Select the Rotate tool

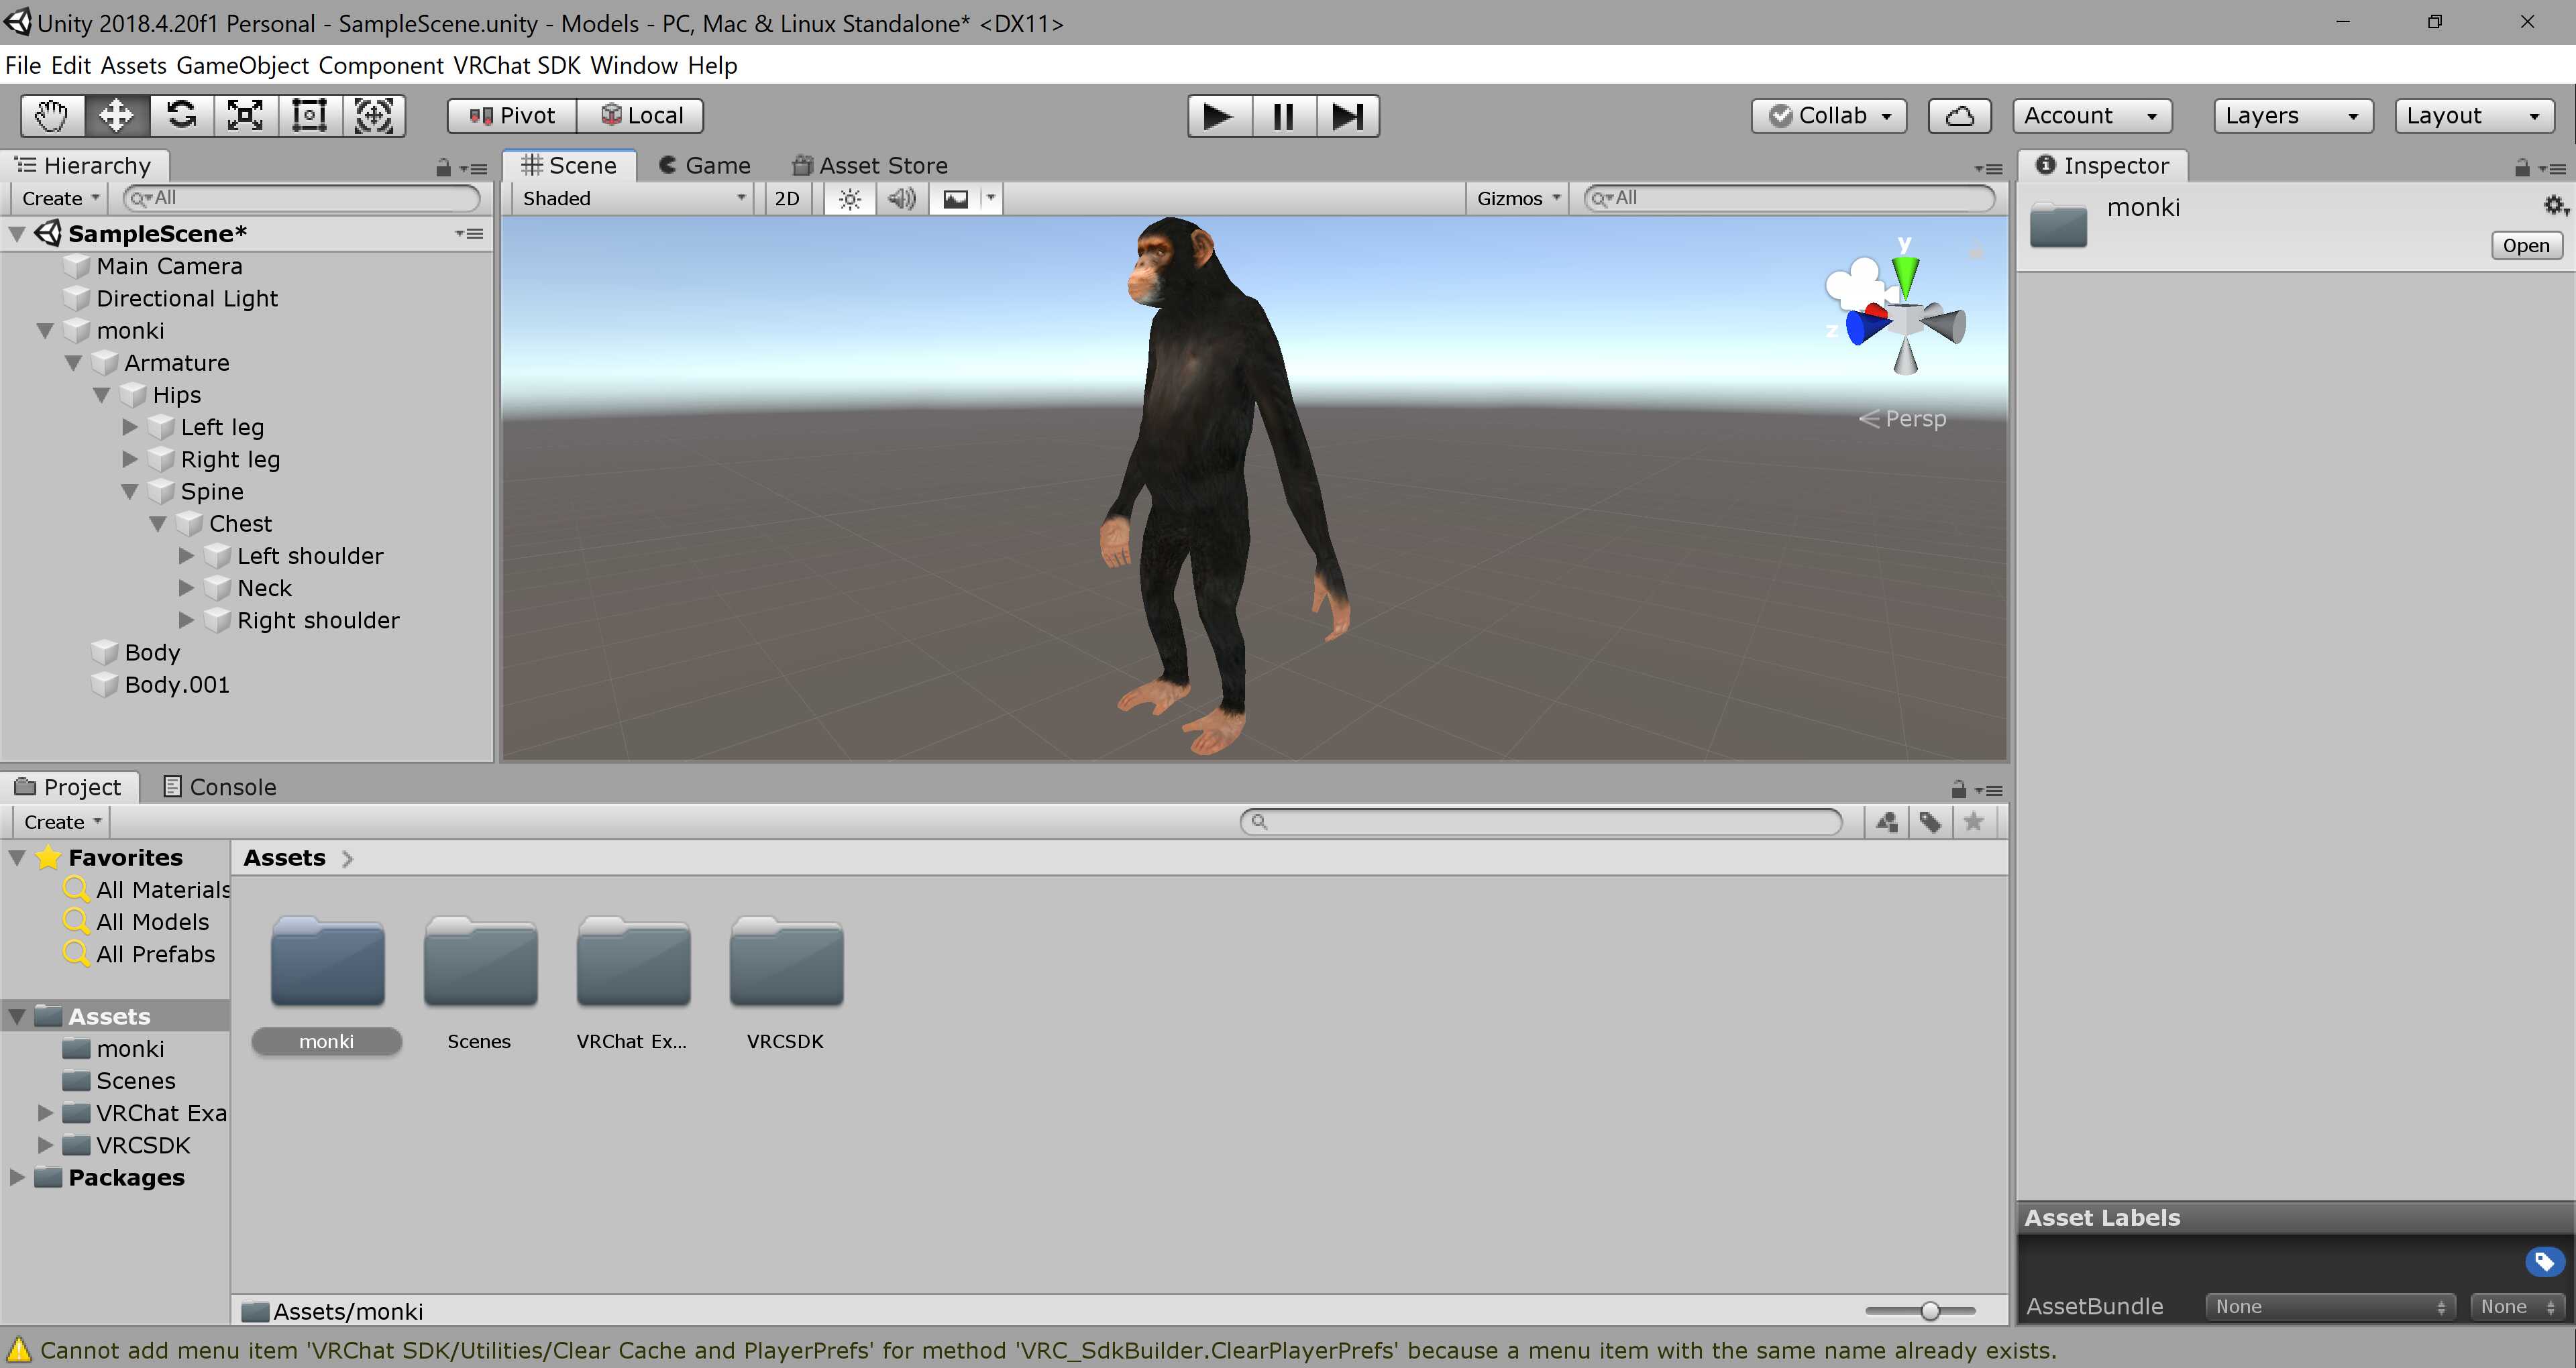(181, 116)
